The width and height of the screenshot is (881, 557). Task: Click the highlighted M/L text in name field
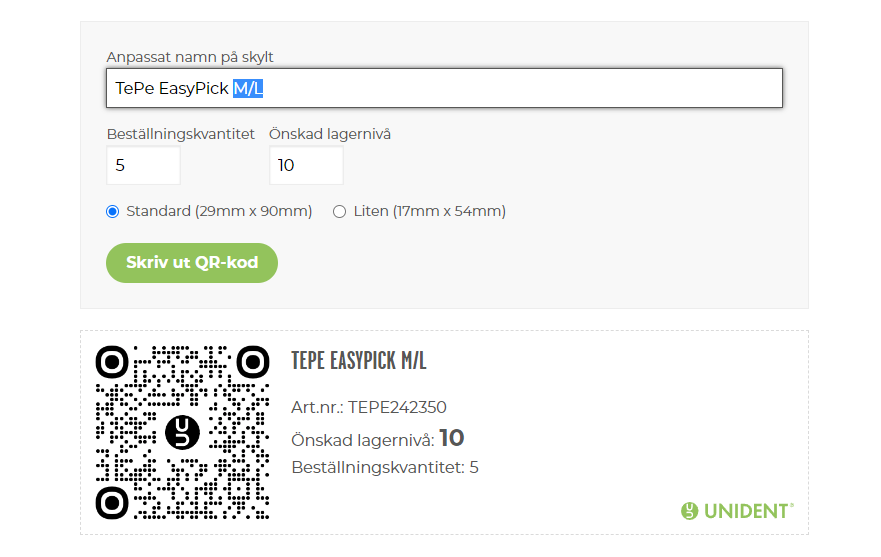coord(248,88)
